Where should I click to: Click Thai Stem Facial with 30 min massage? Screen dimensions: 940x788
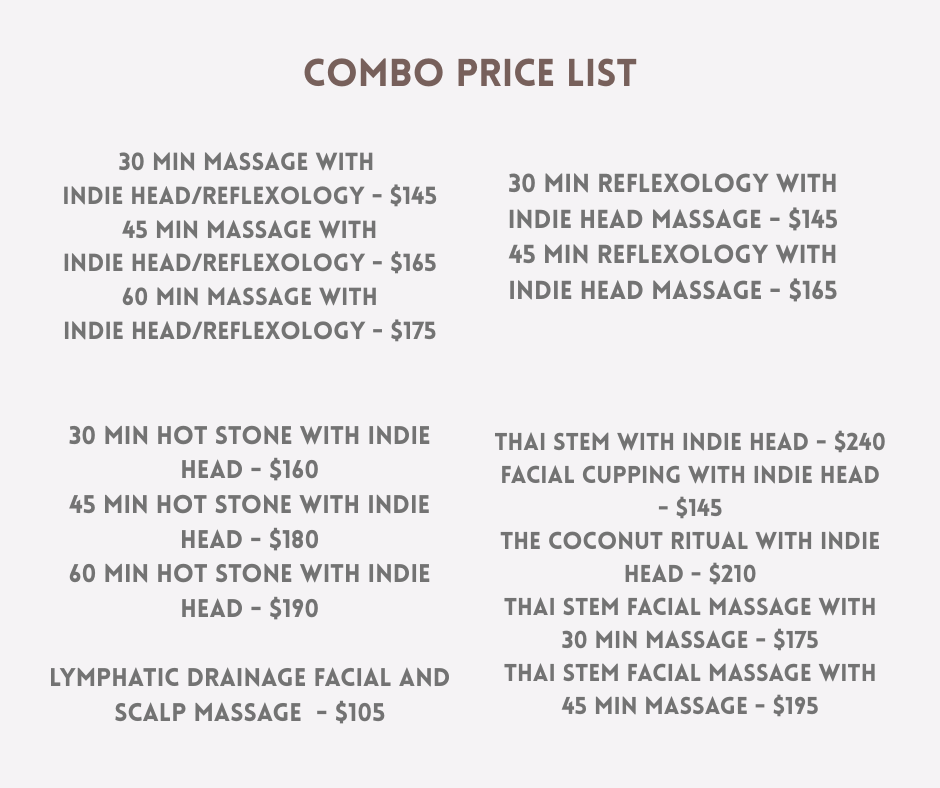pyautogui.click(x=690, y=623)
